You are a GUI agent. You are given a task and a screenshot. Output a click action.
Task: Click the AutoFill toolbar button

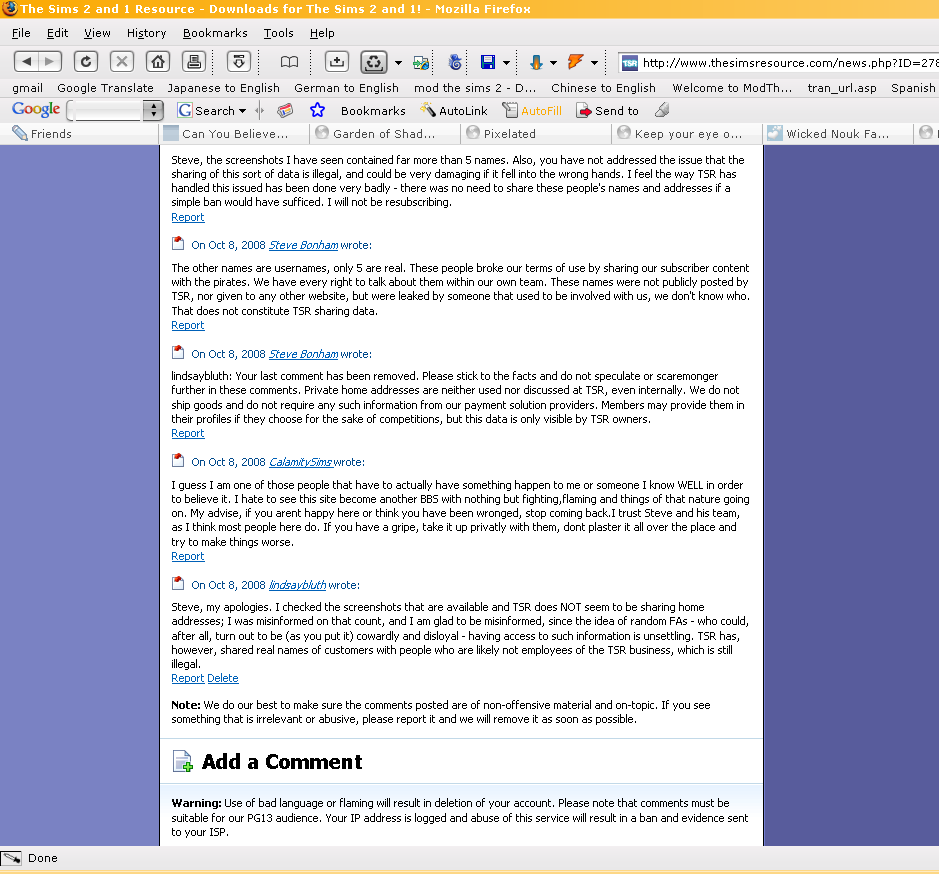pyautogui.click(x=532, y=110)
